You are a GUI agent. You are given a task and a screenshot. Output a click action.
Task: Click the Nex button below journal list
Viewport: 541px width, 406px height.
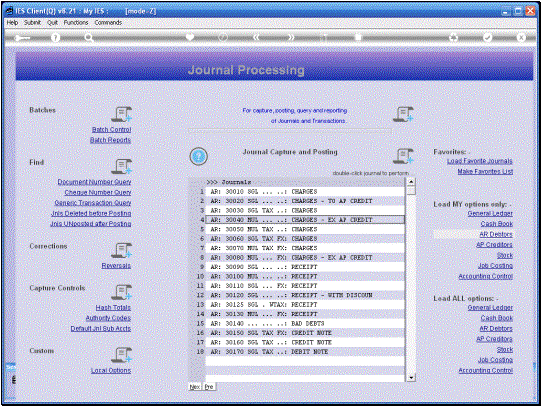coord(195,387)
